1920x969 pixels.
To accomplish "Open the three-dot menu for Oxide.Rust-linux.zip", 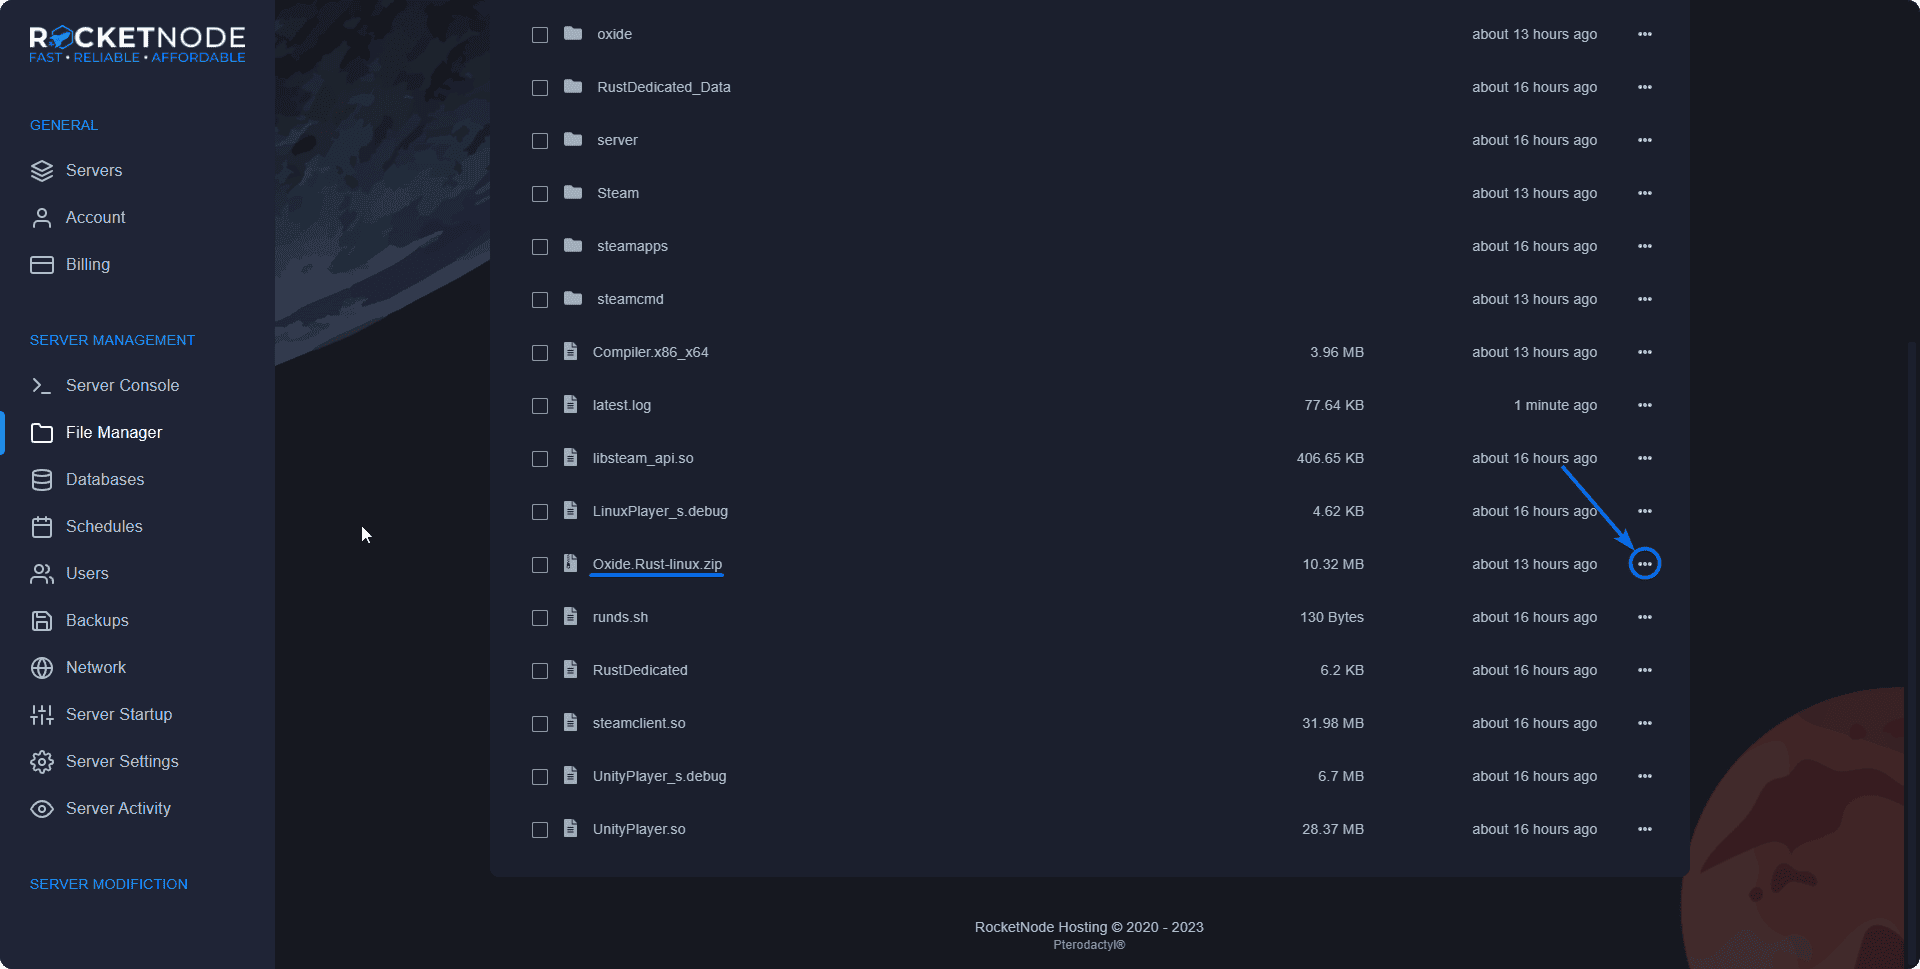I will [x=1645, y=564].
